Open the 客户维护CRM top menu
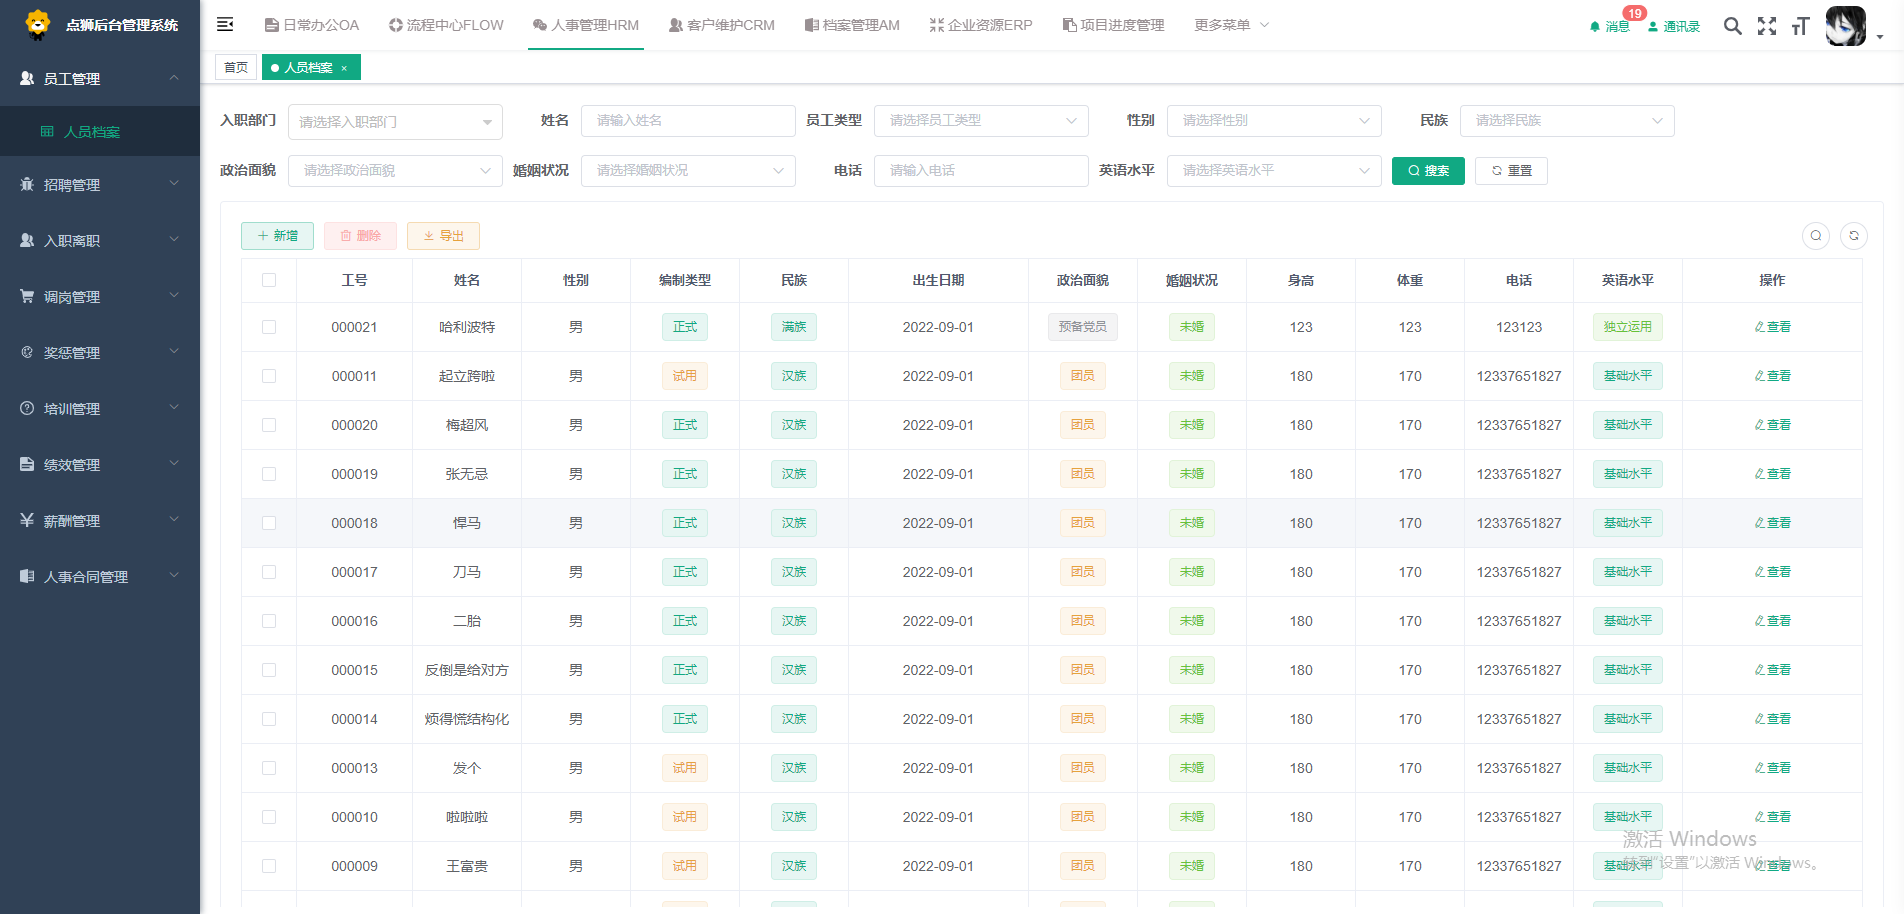Image resolution: width=1904 pixels, height=914 pixels. 721,25
